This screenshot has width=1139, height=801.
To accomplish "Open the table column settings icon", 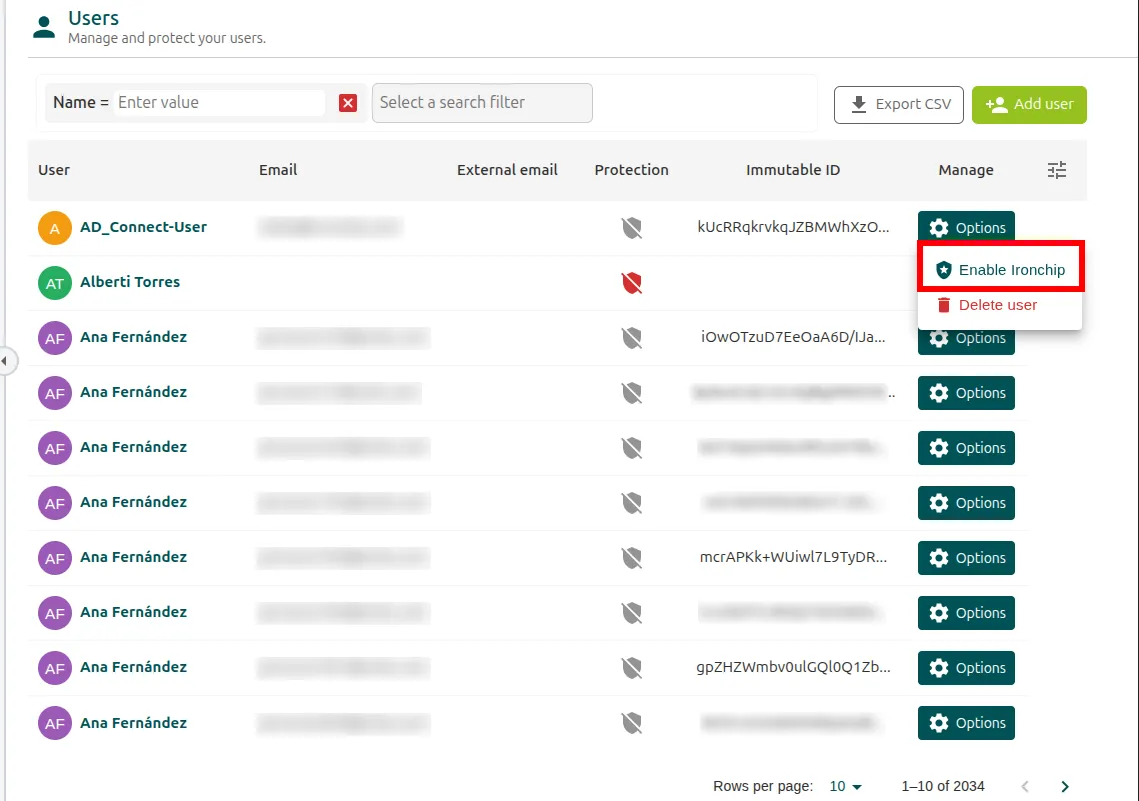I will click(x=1057, y=170).
